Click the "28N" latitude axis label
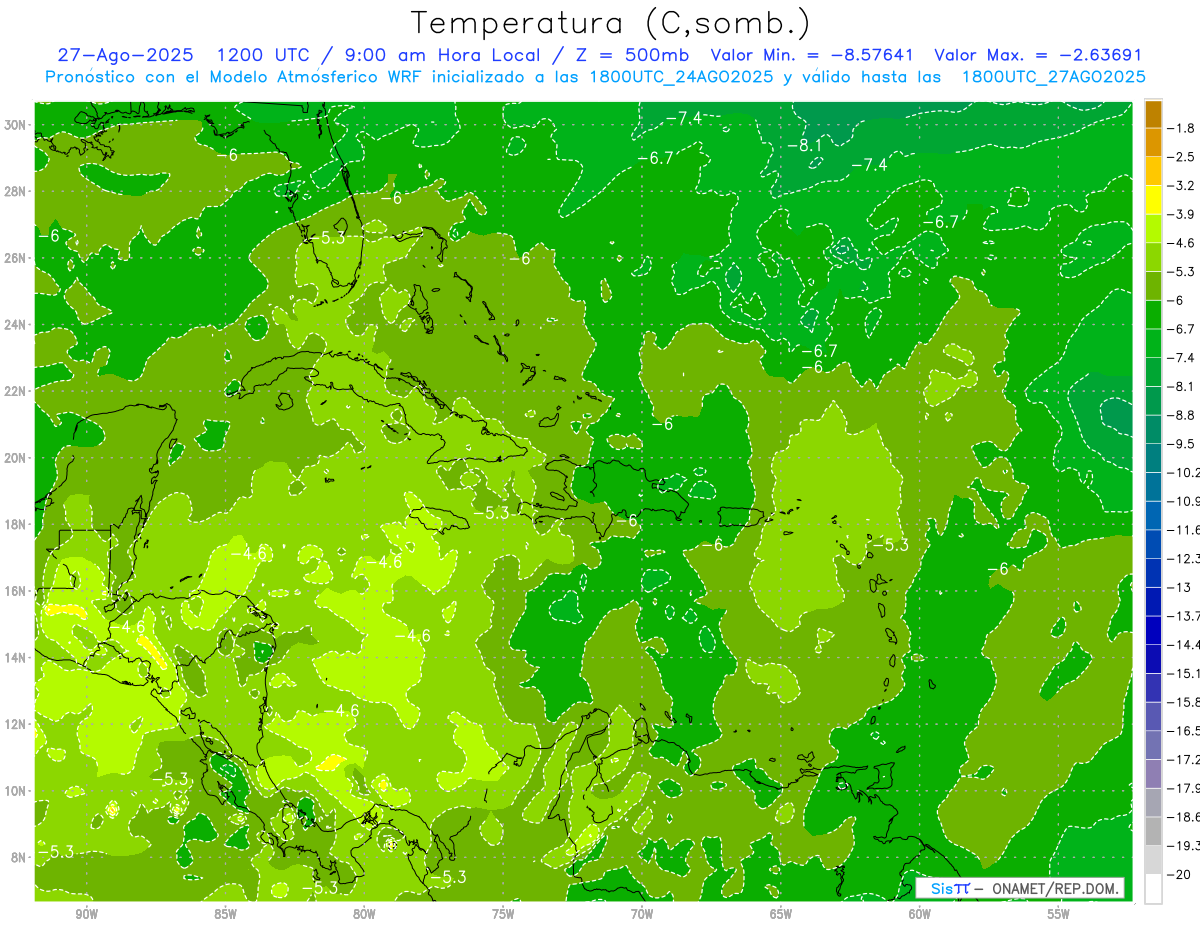The height and width of the screenshot is (927, 1200). (x=16, y=191)
